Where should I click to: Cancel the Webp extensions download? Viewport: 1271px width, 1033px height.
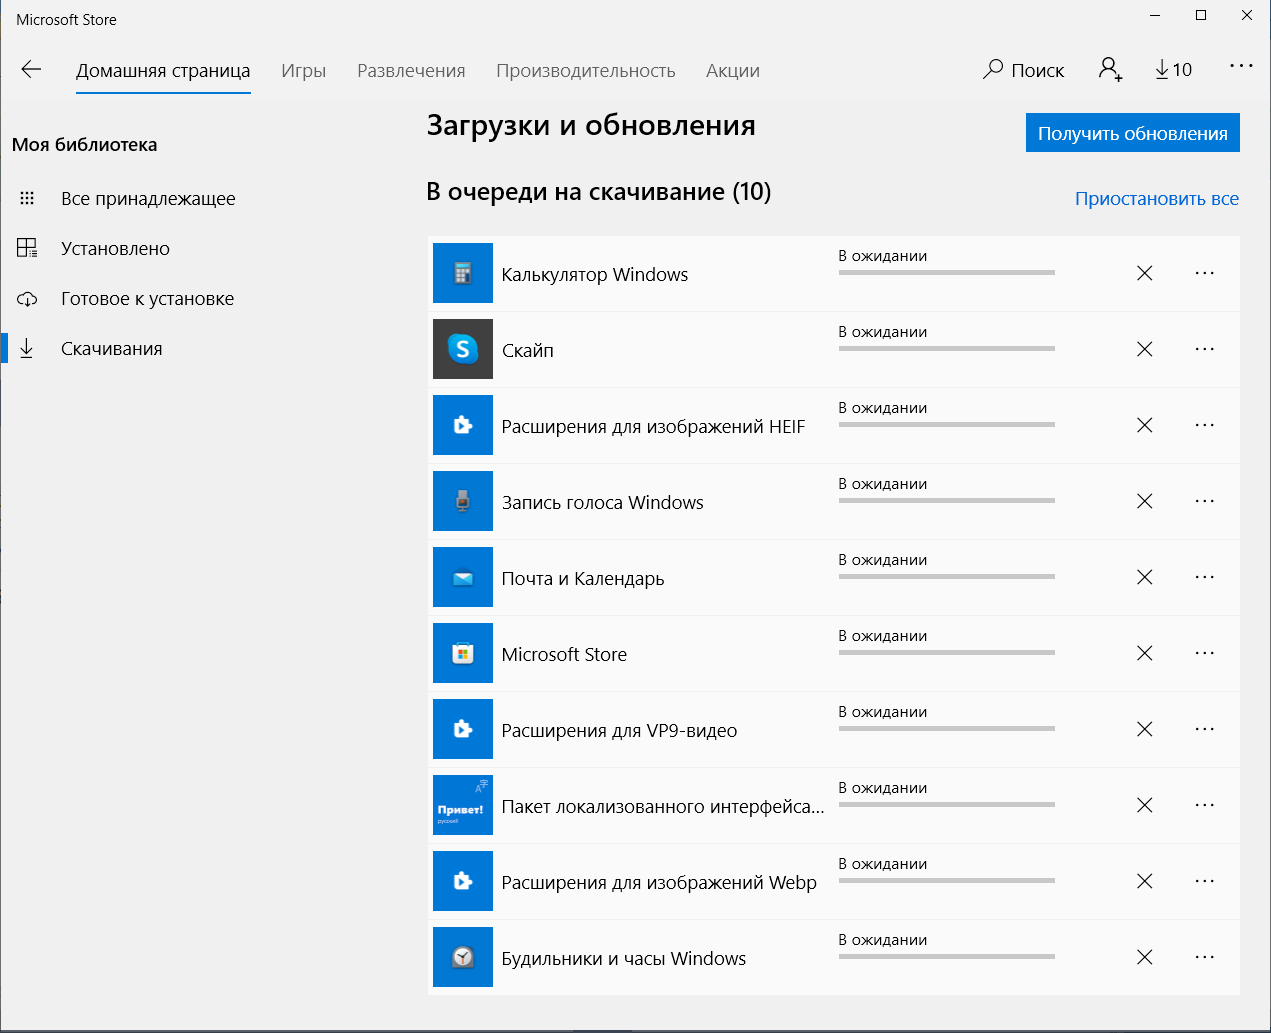tap(1145, 881)
